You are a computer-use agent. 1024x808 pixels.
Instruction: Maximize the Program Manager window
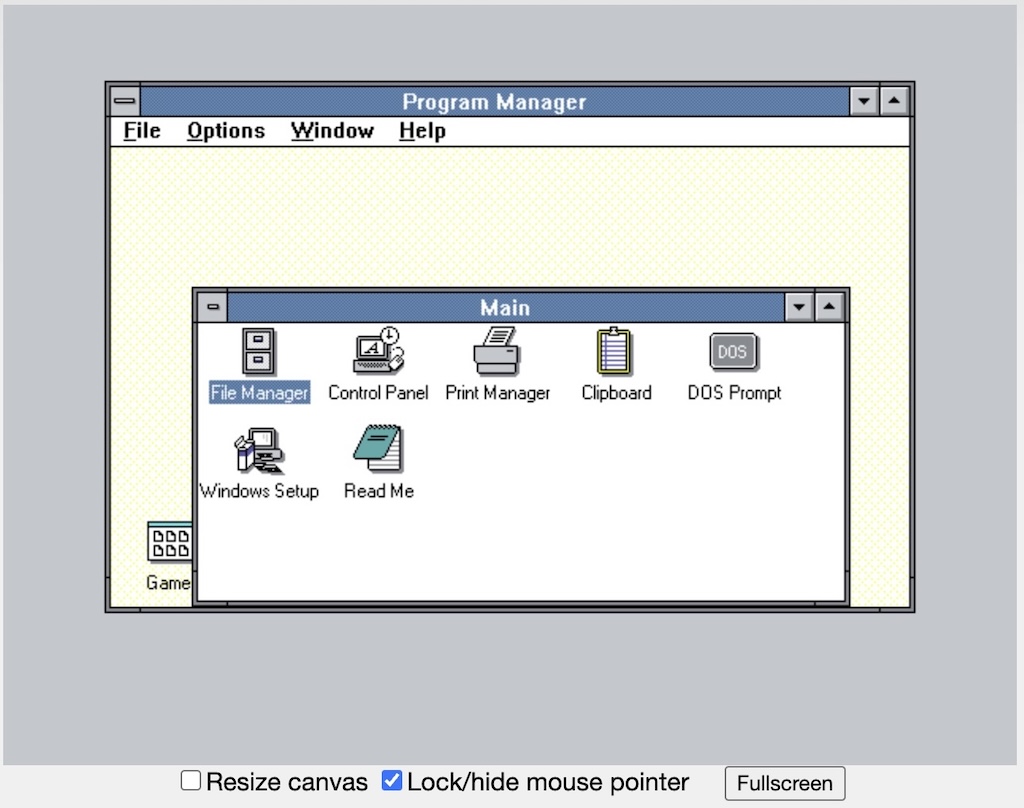(894, 101)
